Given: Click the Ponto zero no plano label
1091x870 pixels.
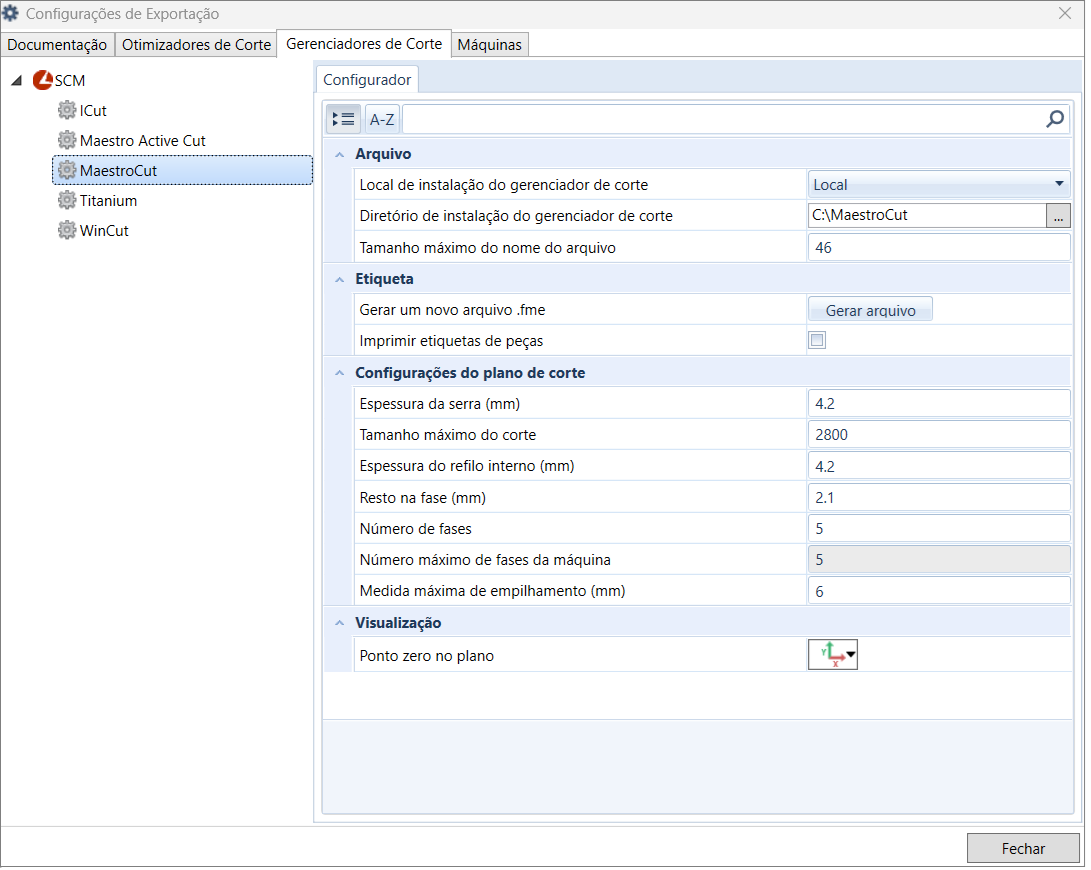Looking at the screenshot, I should pyautogui.click(x=427, y=656).
